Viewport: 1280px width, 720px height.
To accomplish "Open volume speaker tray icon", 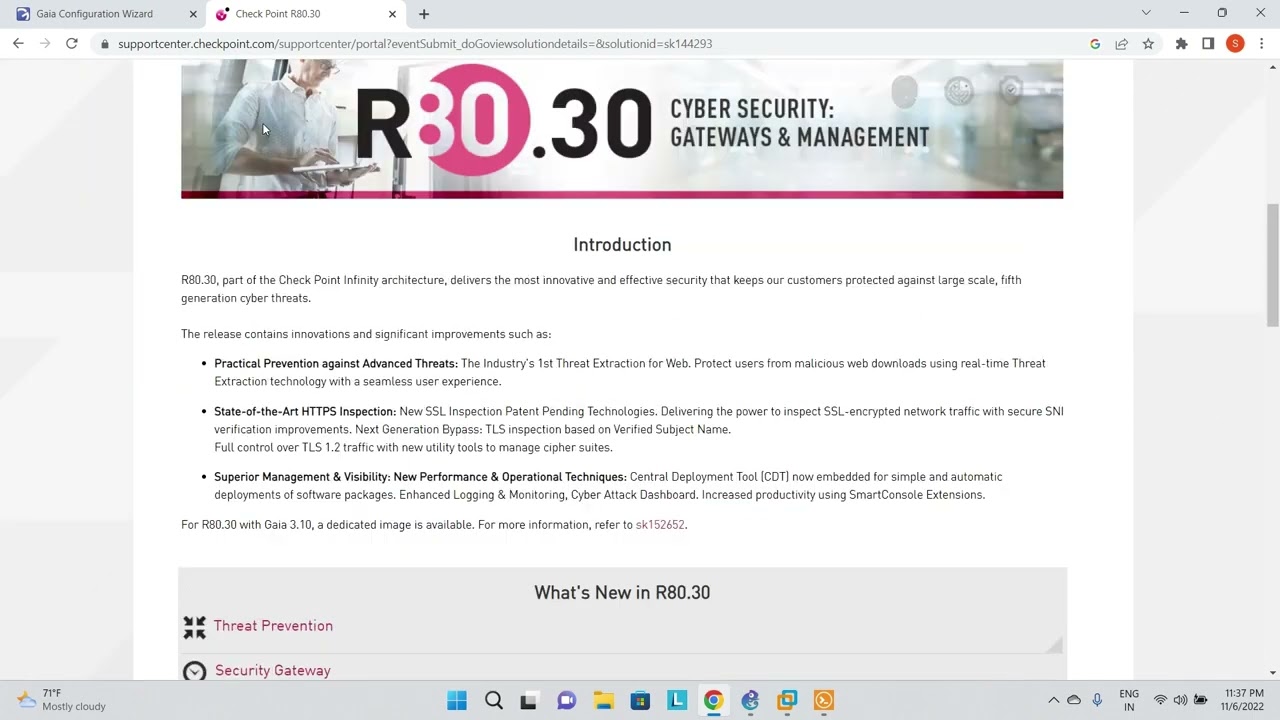I will click(1180, 700).
